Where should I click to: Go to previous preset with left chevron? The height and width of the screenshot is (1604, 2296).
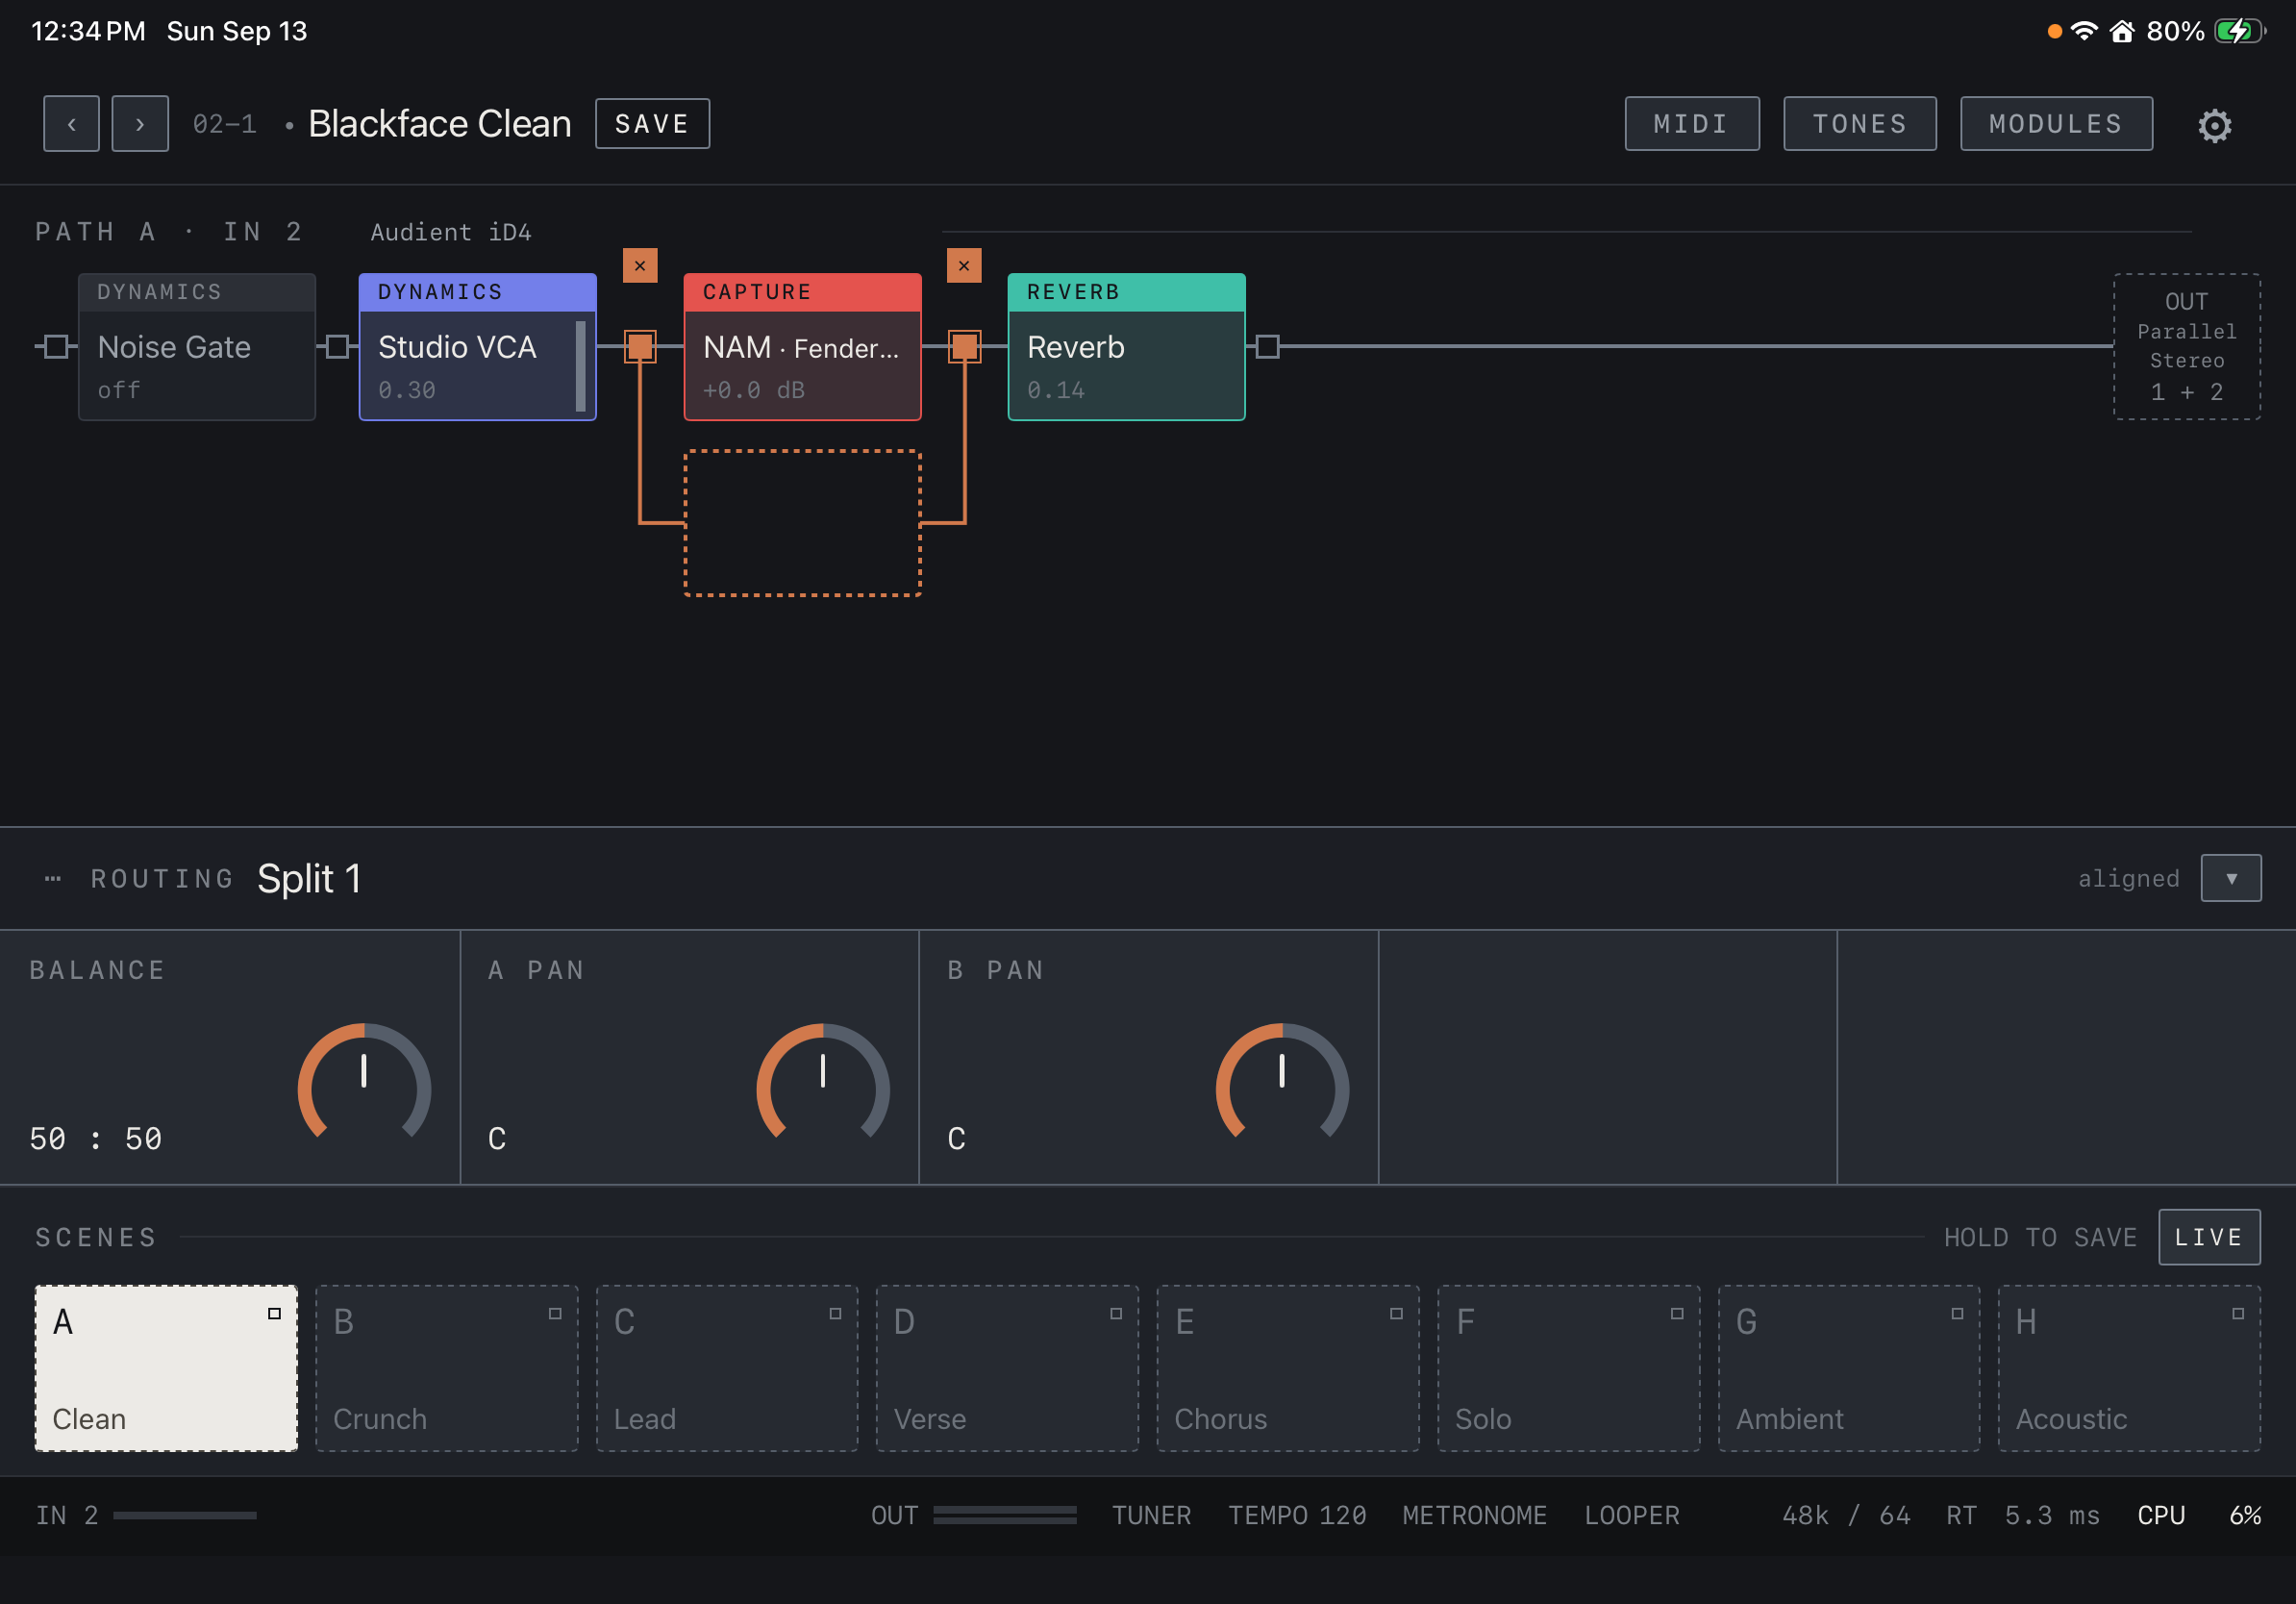(71, 124)
